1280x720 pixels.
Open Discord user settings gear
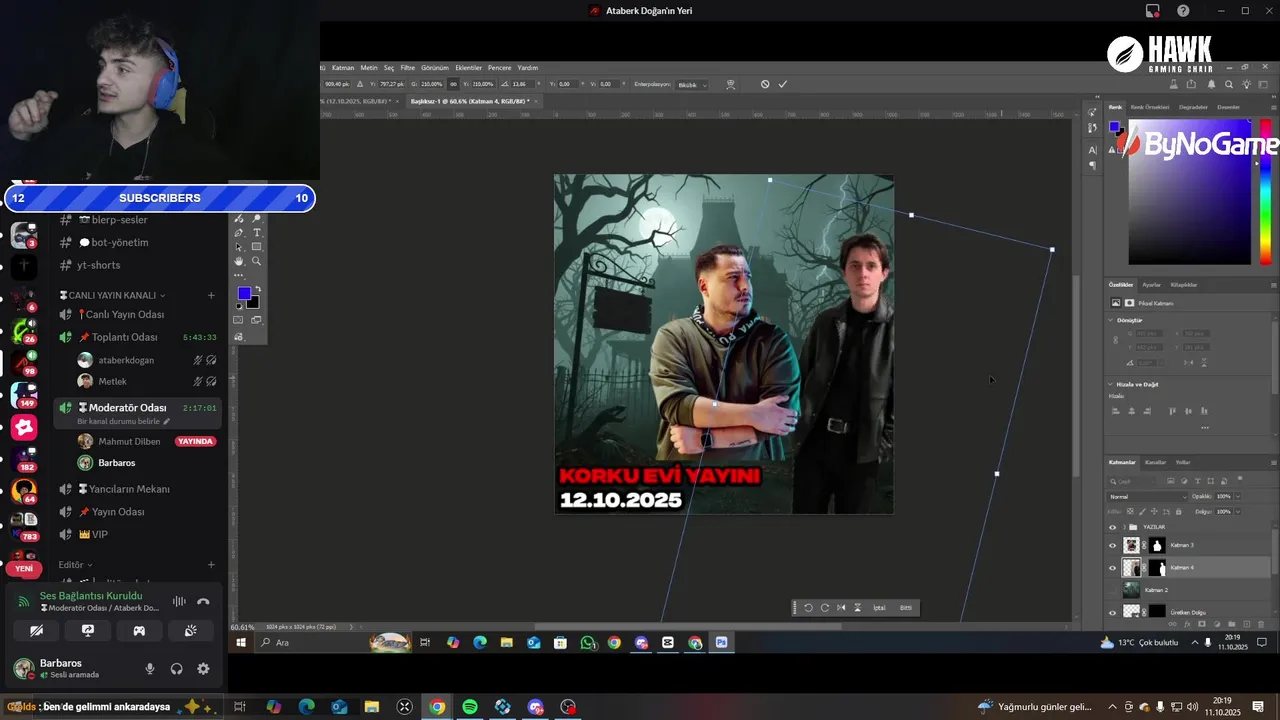point(203,669)
